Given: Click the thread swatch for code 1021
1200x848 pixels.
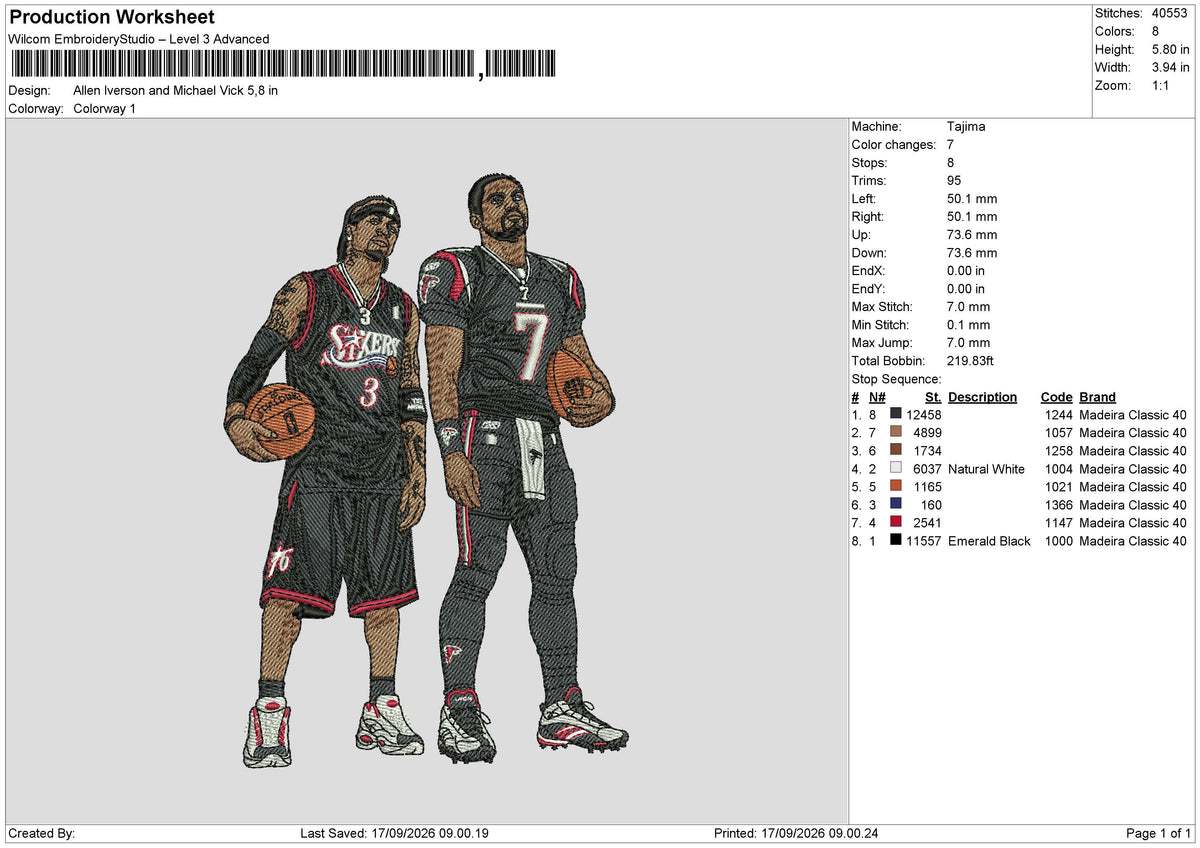Looking at the screenshot, I should coord(896,486).
